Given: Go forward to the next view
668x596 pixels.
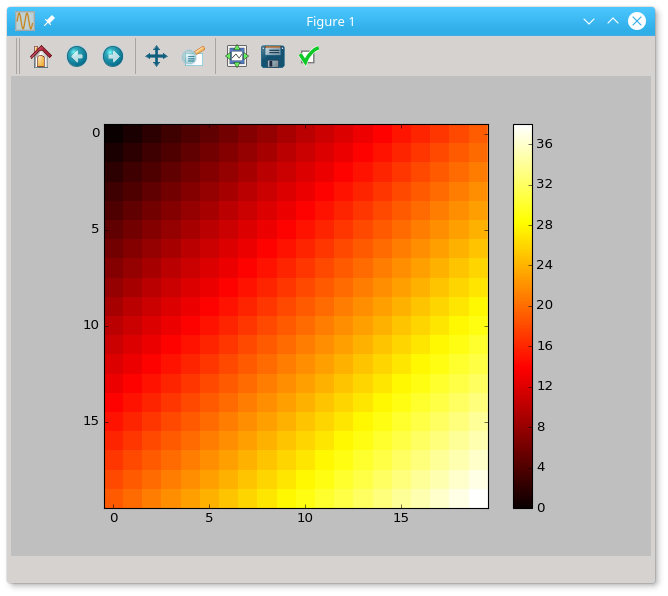Looking at the screenshot, I should (113, 57).
